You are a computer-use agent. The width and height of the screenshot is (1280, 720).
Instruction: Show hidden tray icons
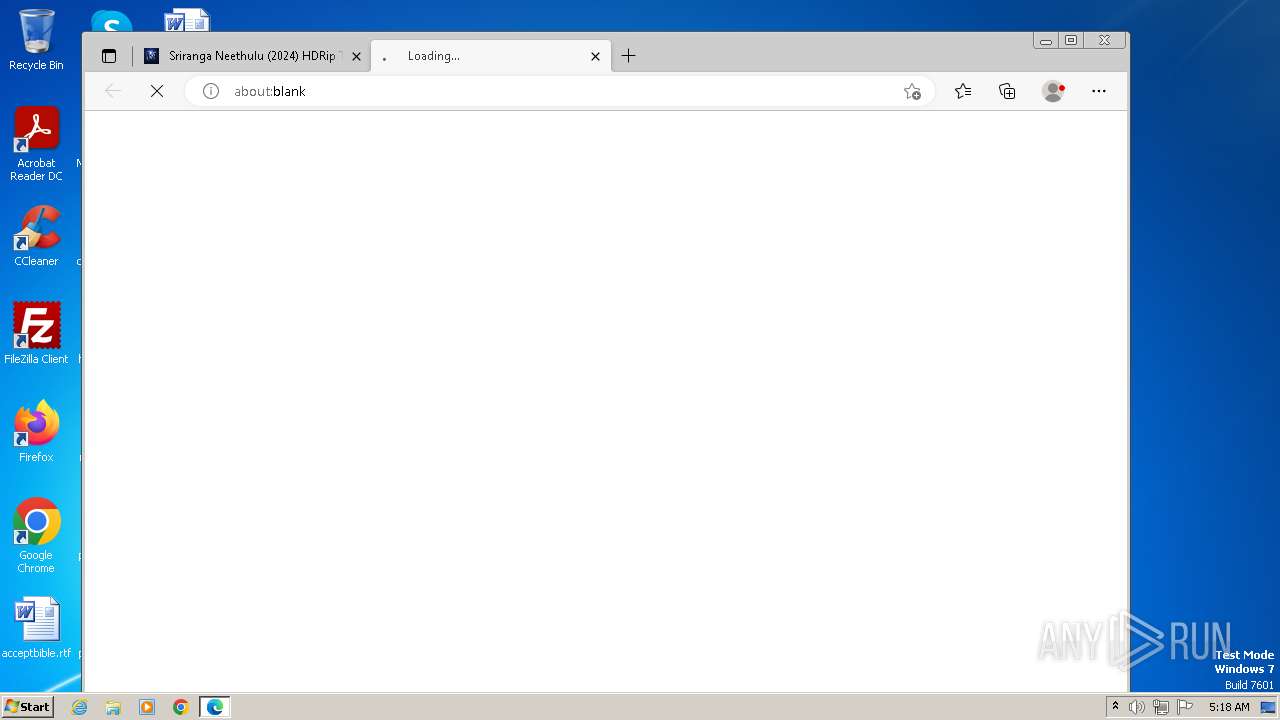tap(1115, 707)
